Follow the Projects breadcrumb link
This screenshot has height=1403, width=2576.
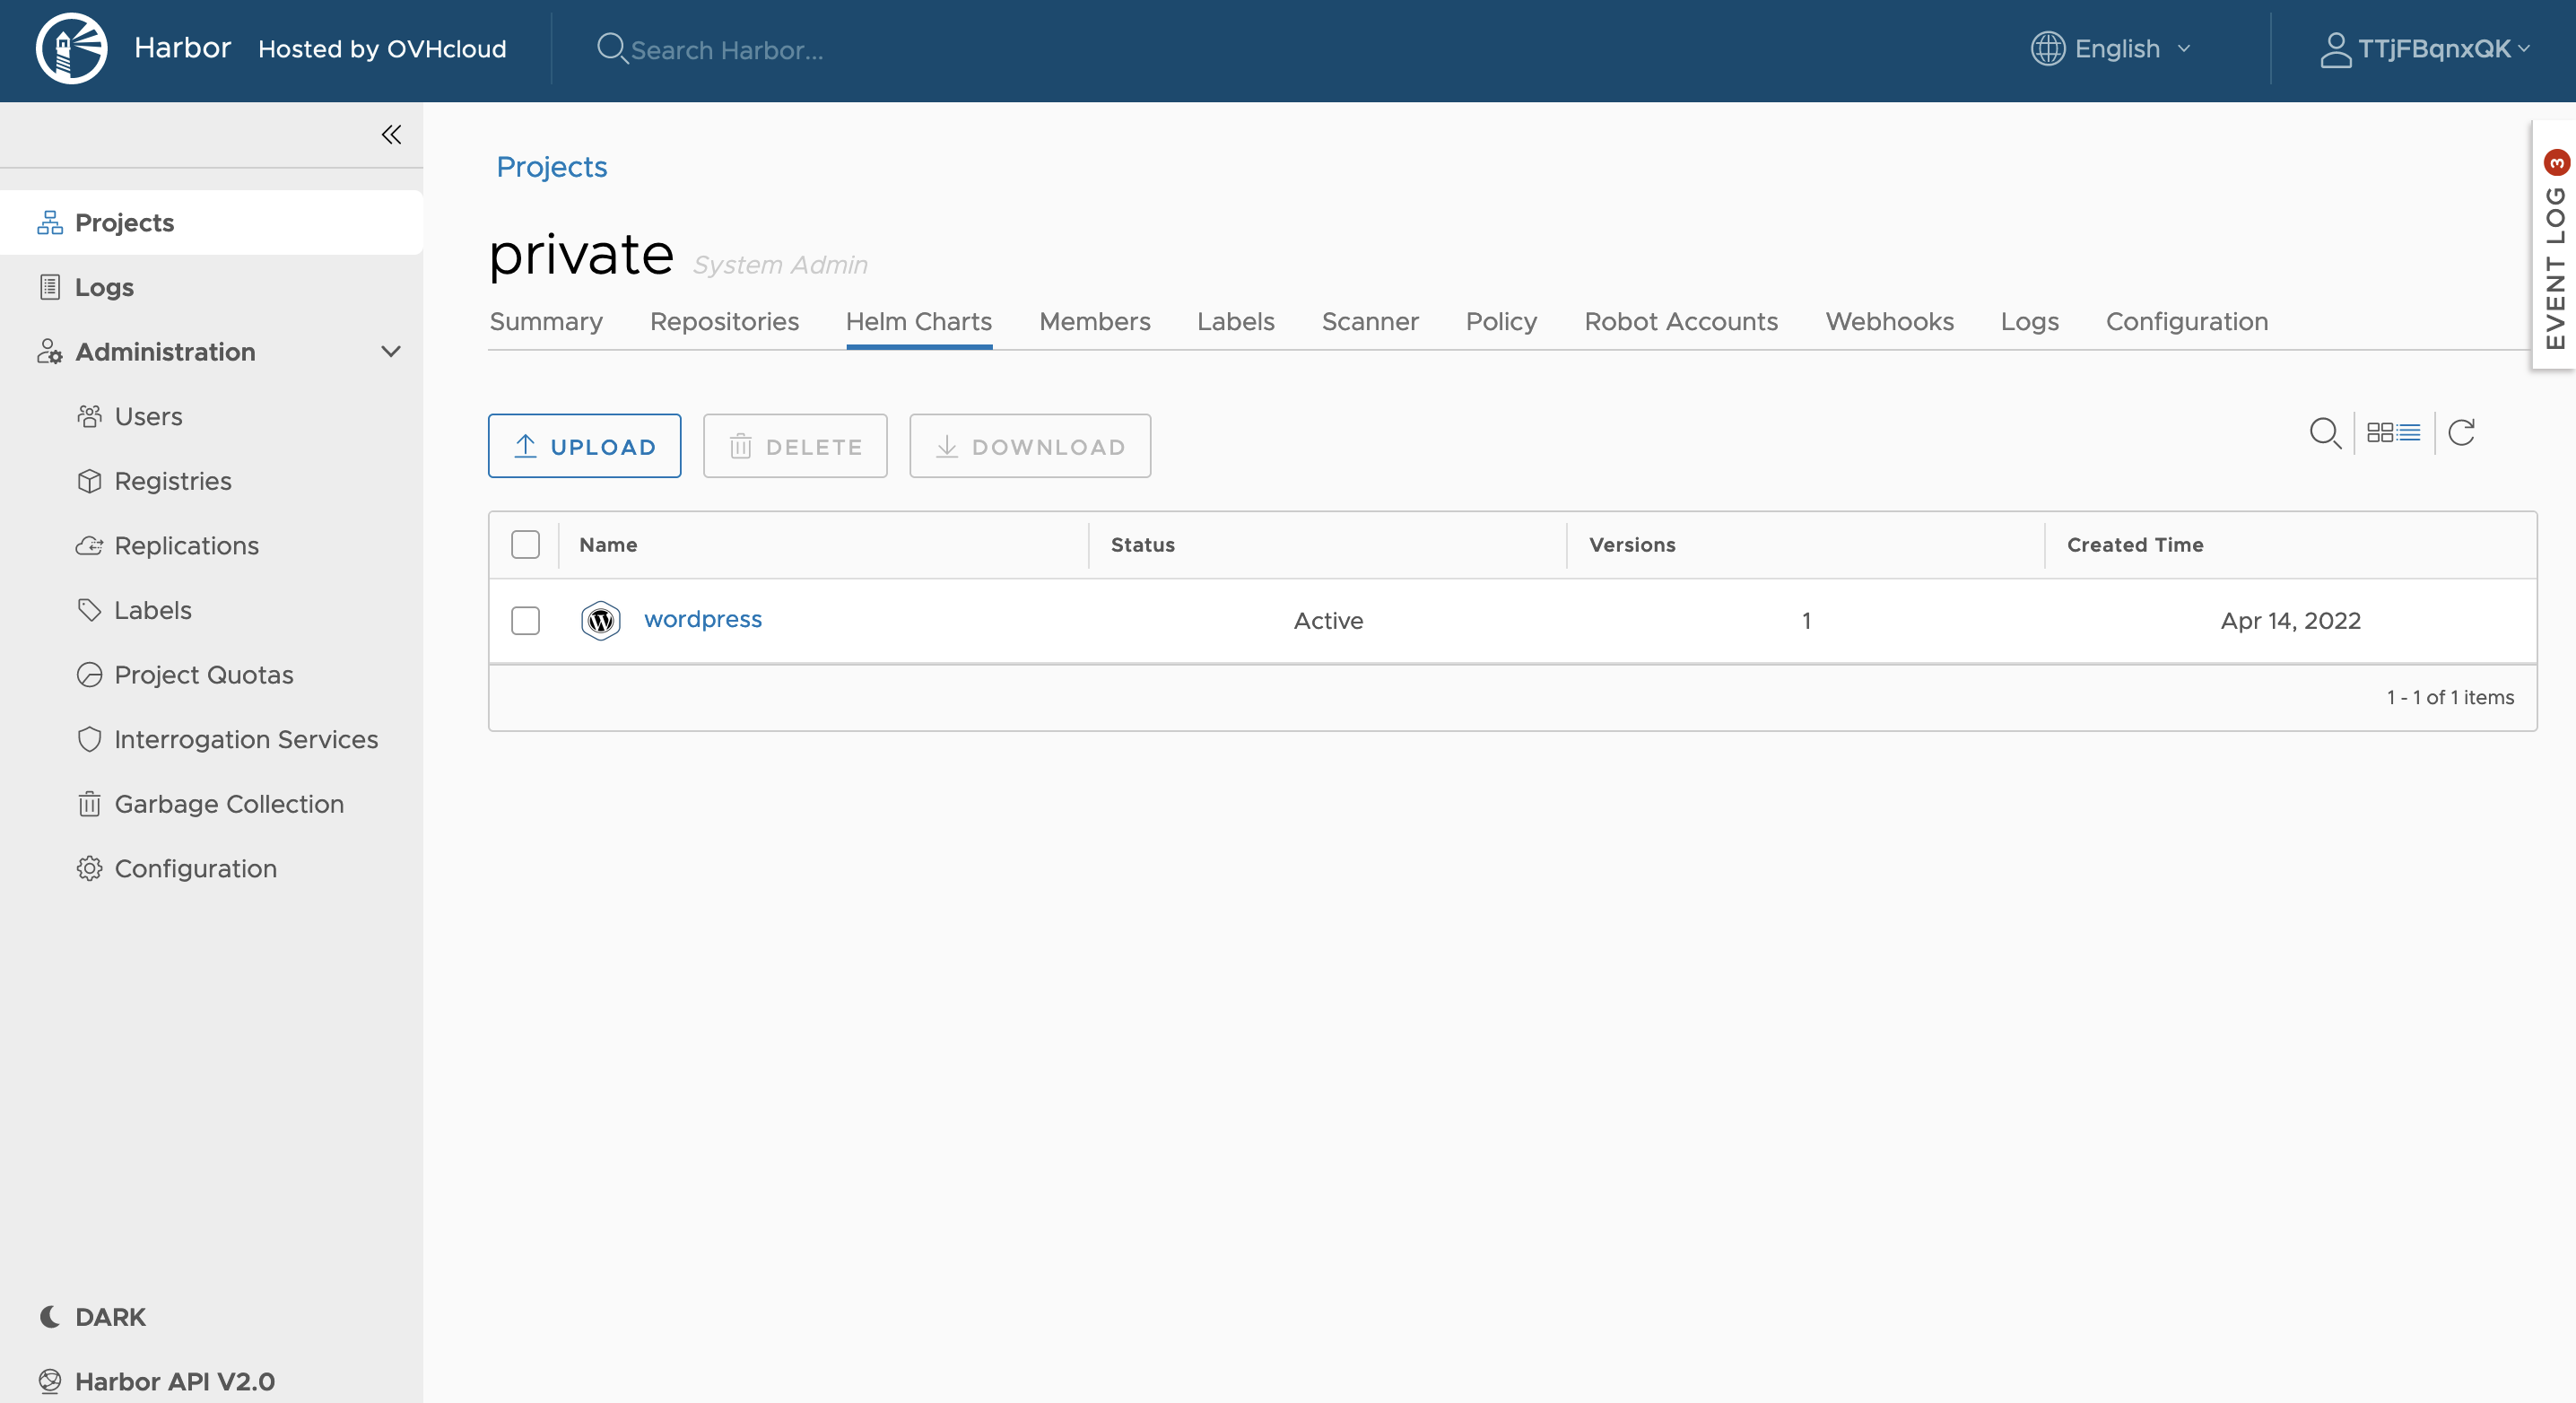pos(551,167)
